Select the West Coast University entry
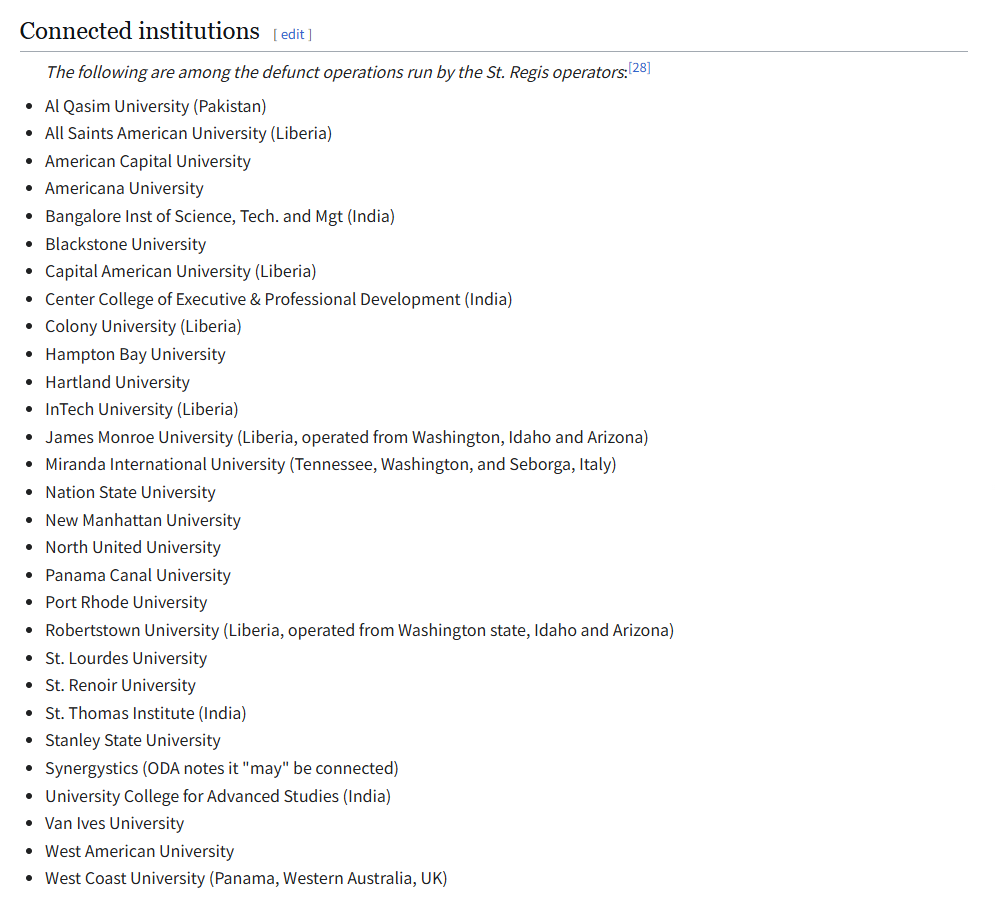Image resolution: width=995 pixels, height=902 pixels. (x=245, y=878)
